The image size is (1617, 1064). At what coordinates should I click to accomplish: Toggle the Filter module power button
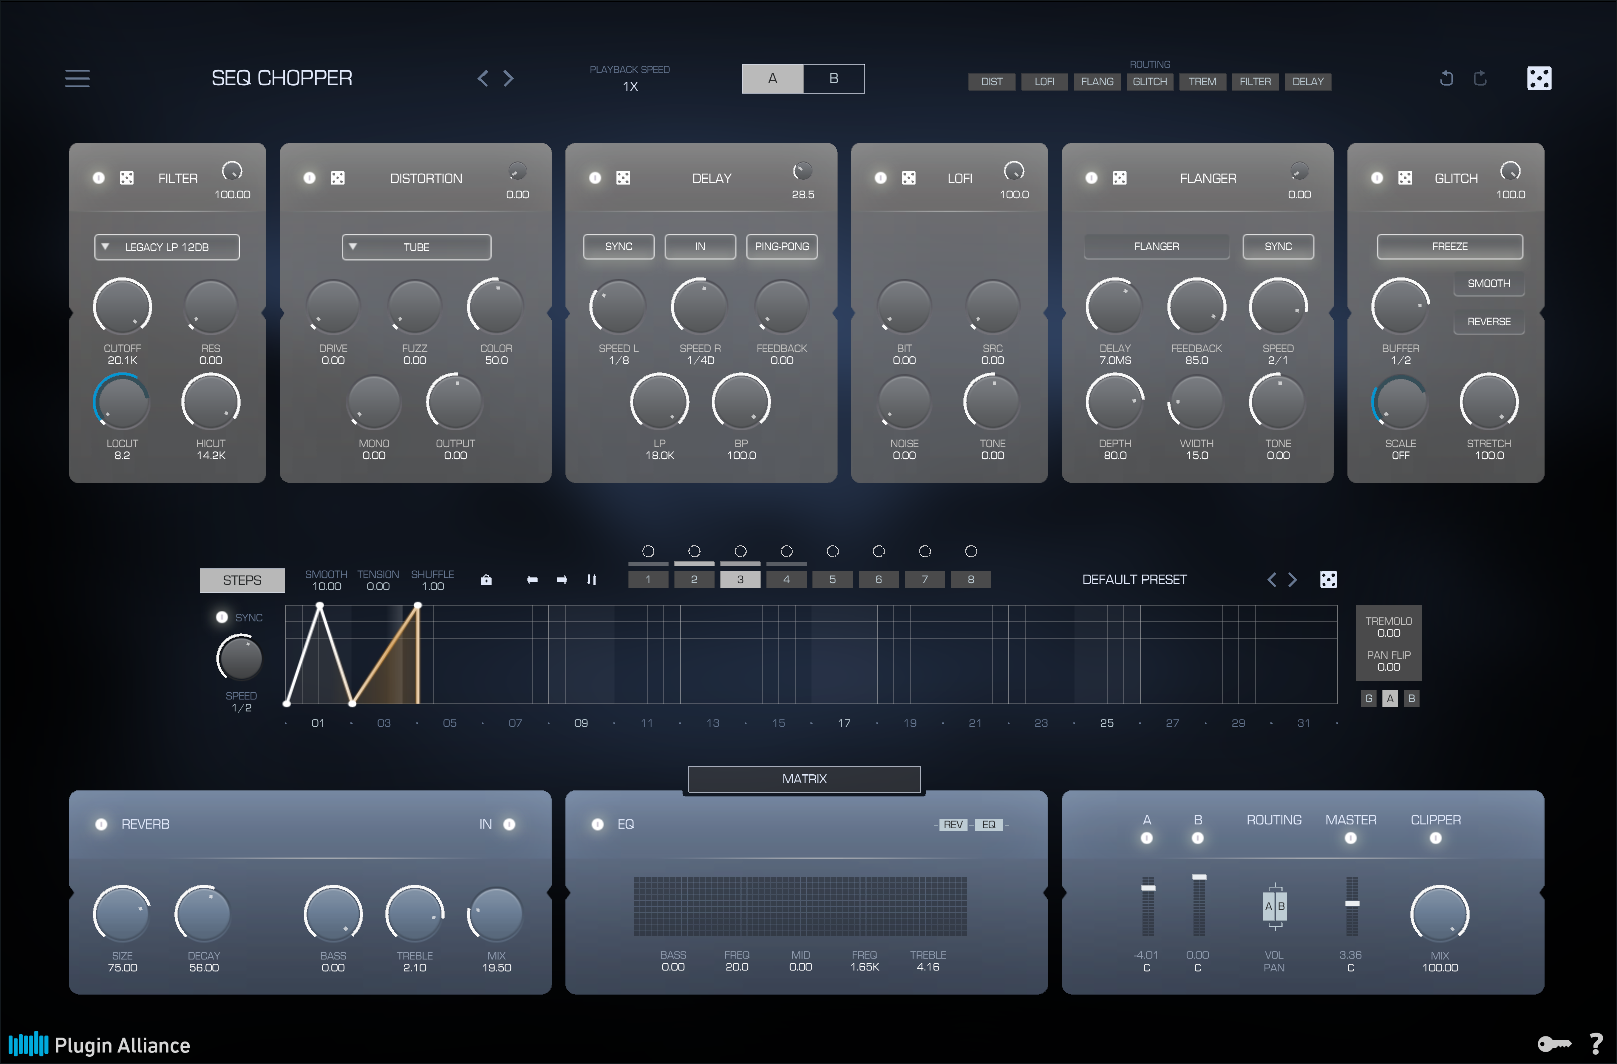99,178
